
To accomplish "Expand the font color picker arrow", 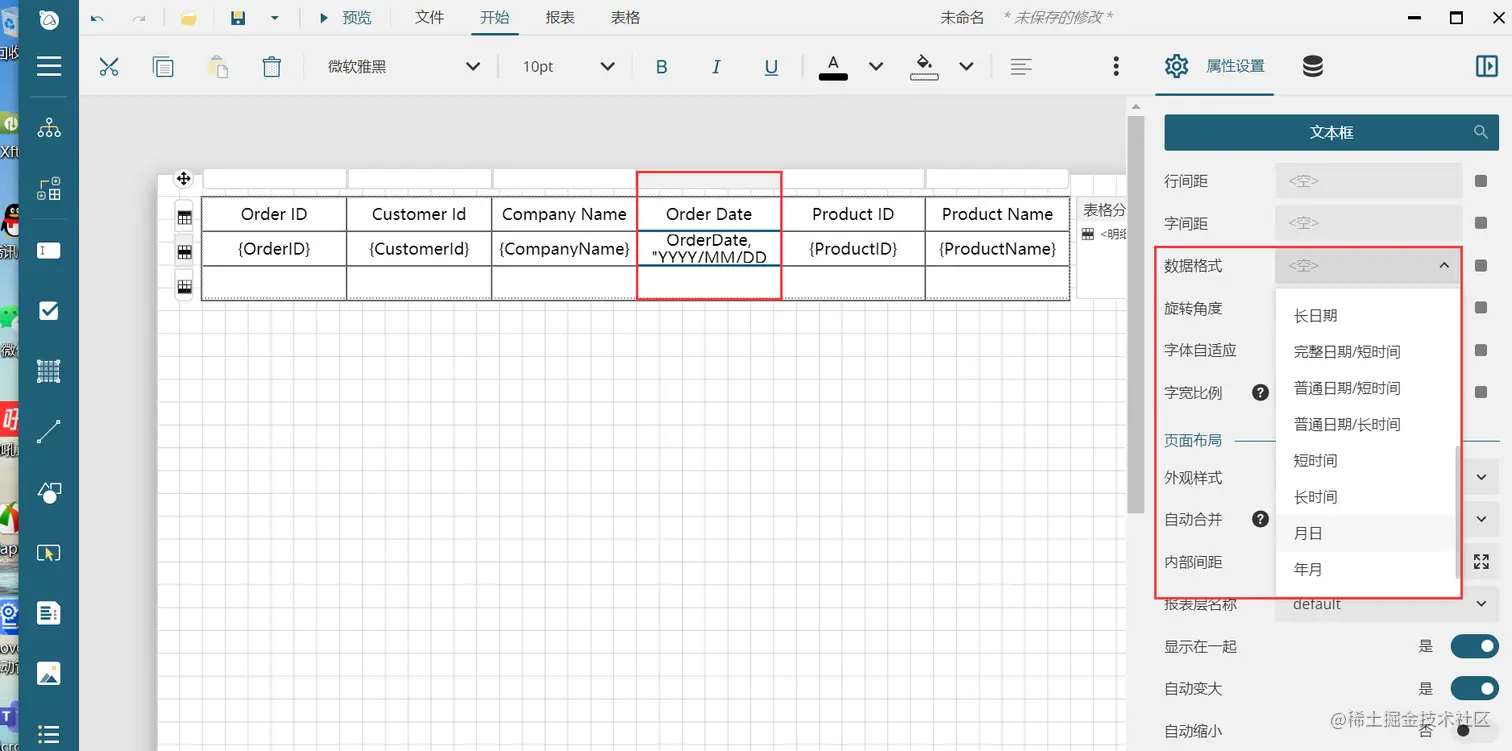I will point(876,67).
